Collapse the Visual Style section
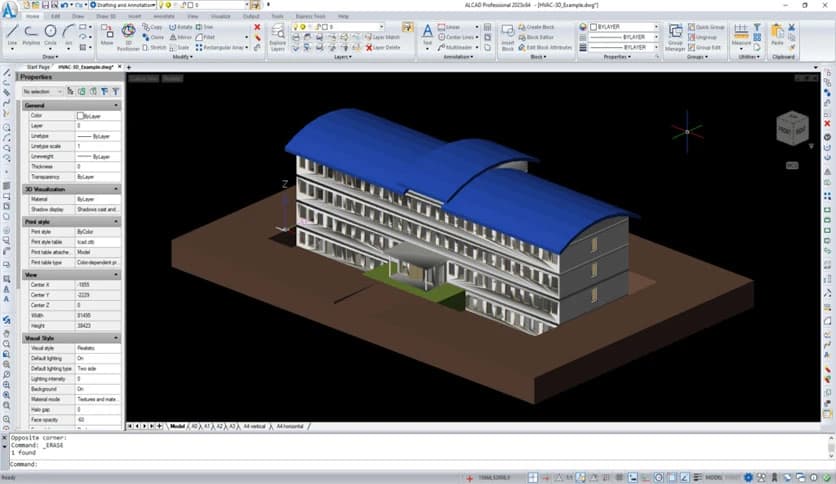The height and width of the screenshot is (484, 836). coord(117,338)
